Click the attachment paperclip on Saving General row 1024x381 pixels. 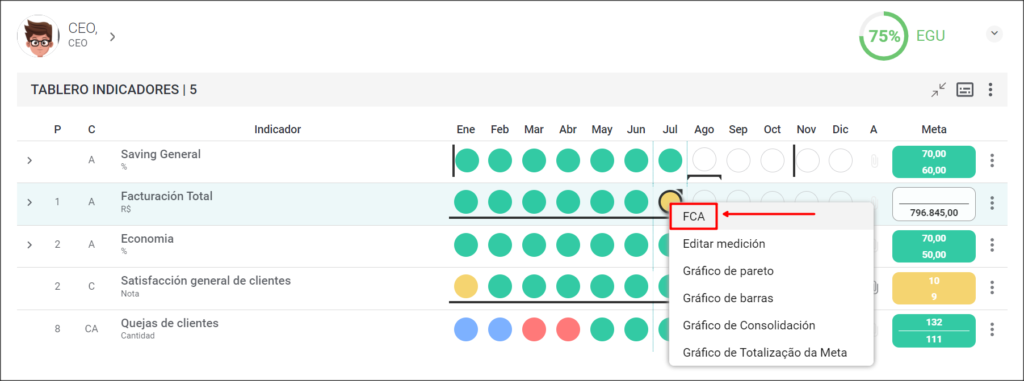click(874, 161)
